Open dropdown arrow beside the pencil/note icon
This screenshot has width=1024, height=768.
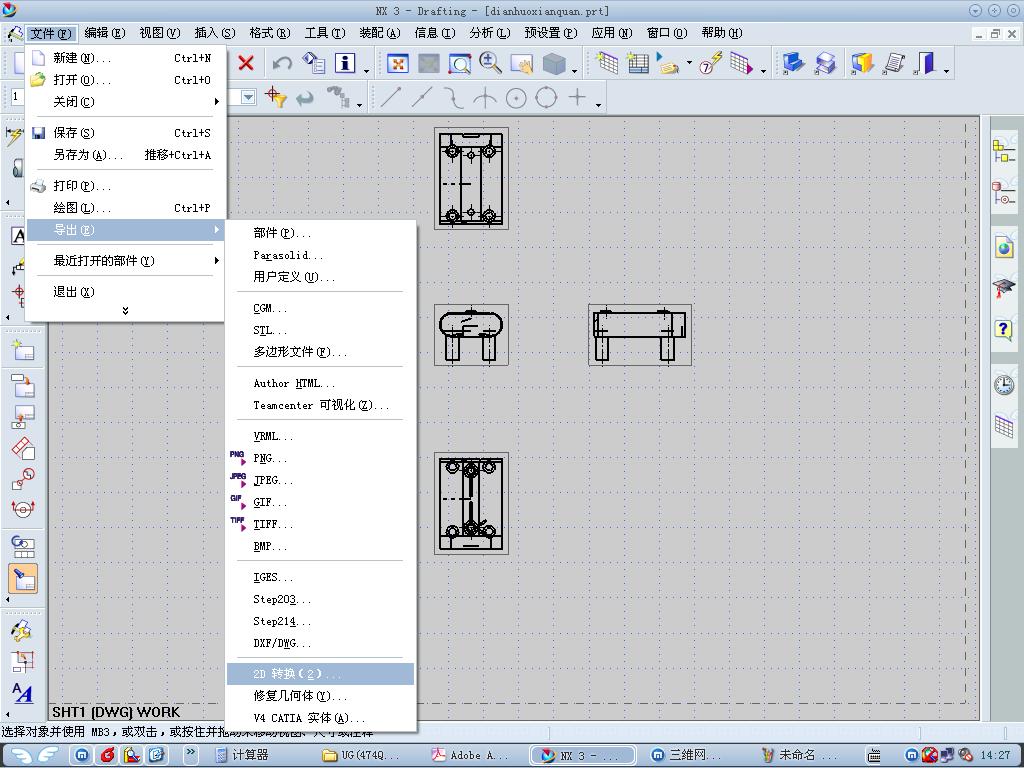pos(689,63)
